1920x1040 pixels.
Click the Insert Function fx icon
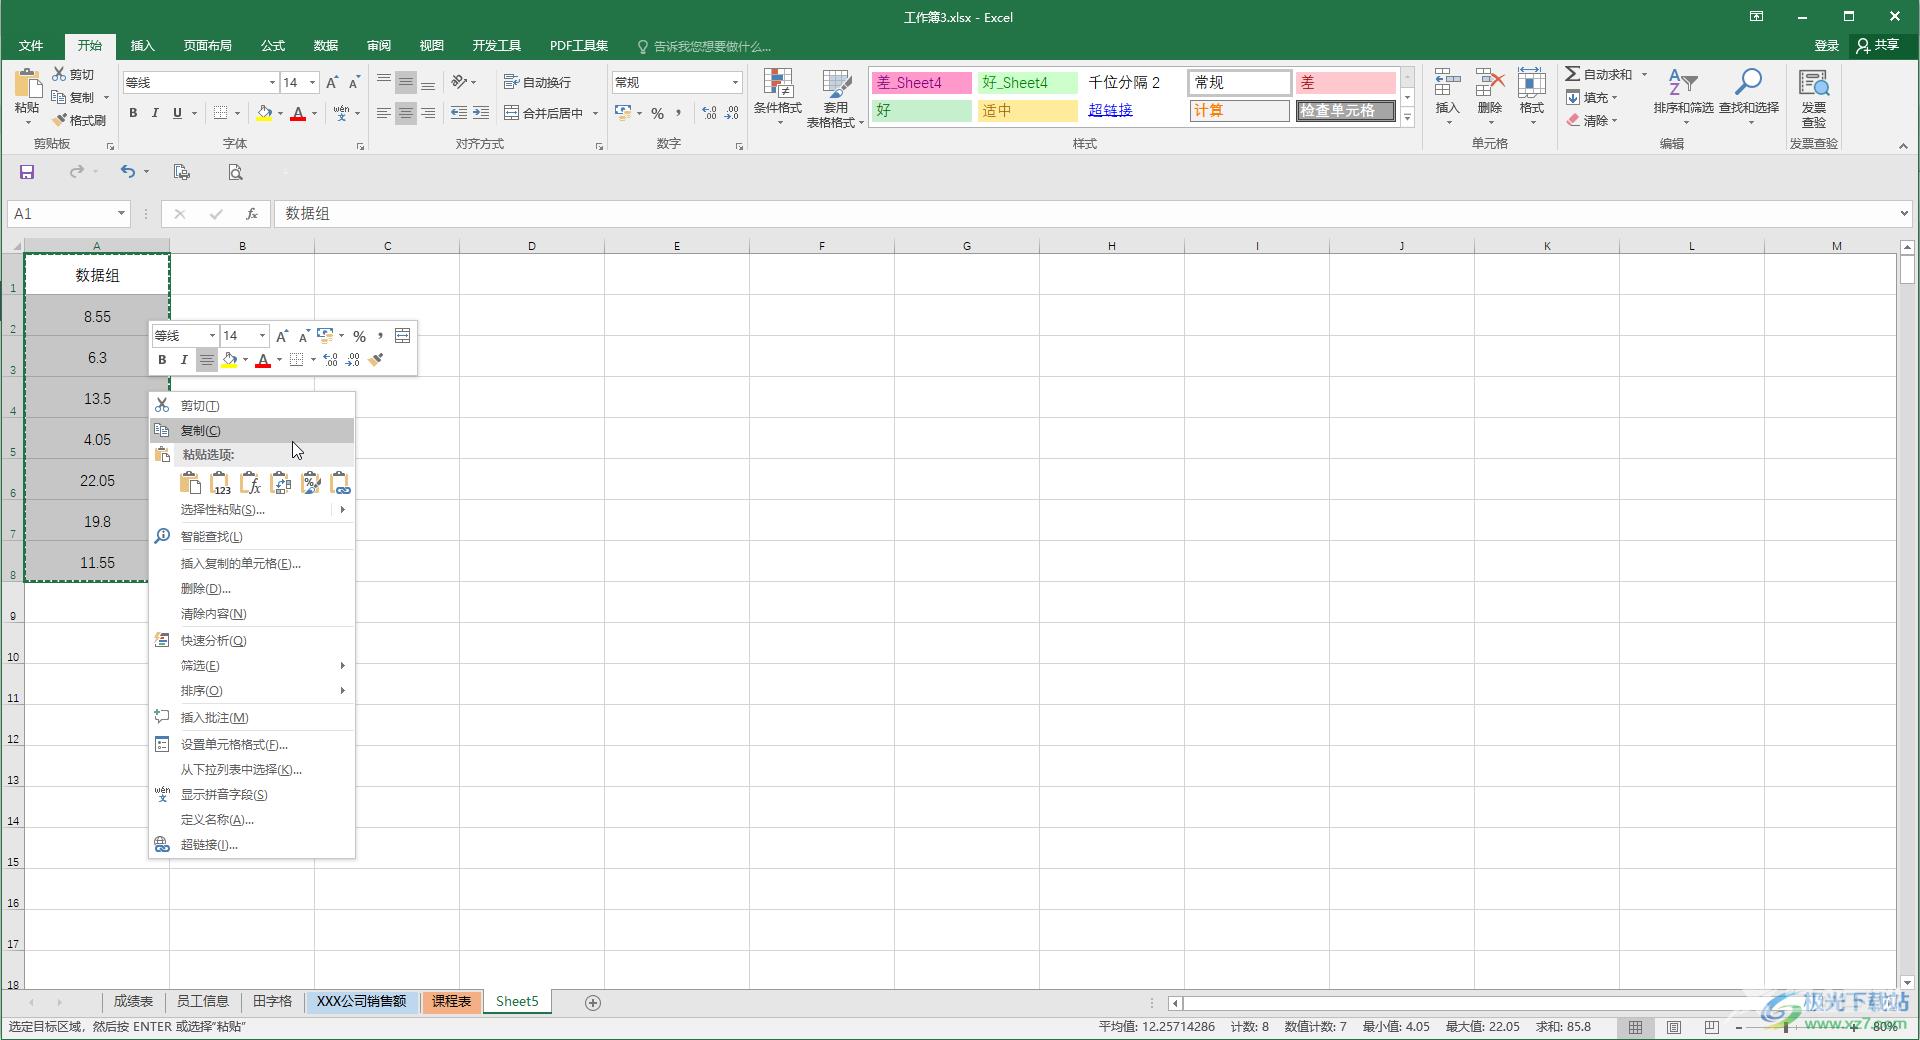pyautogui.click(x=252, y=213)
